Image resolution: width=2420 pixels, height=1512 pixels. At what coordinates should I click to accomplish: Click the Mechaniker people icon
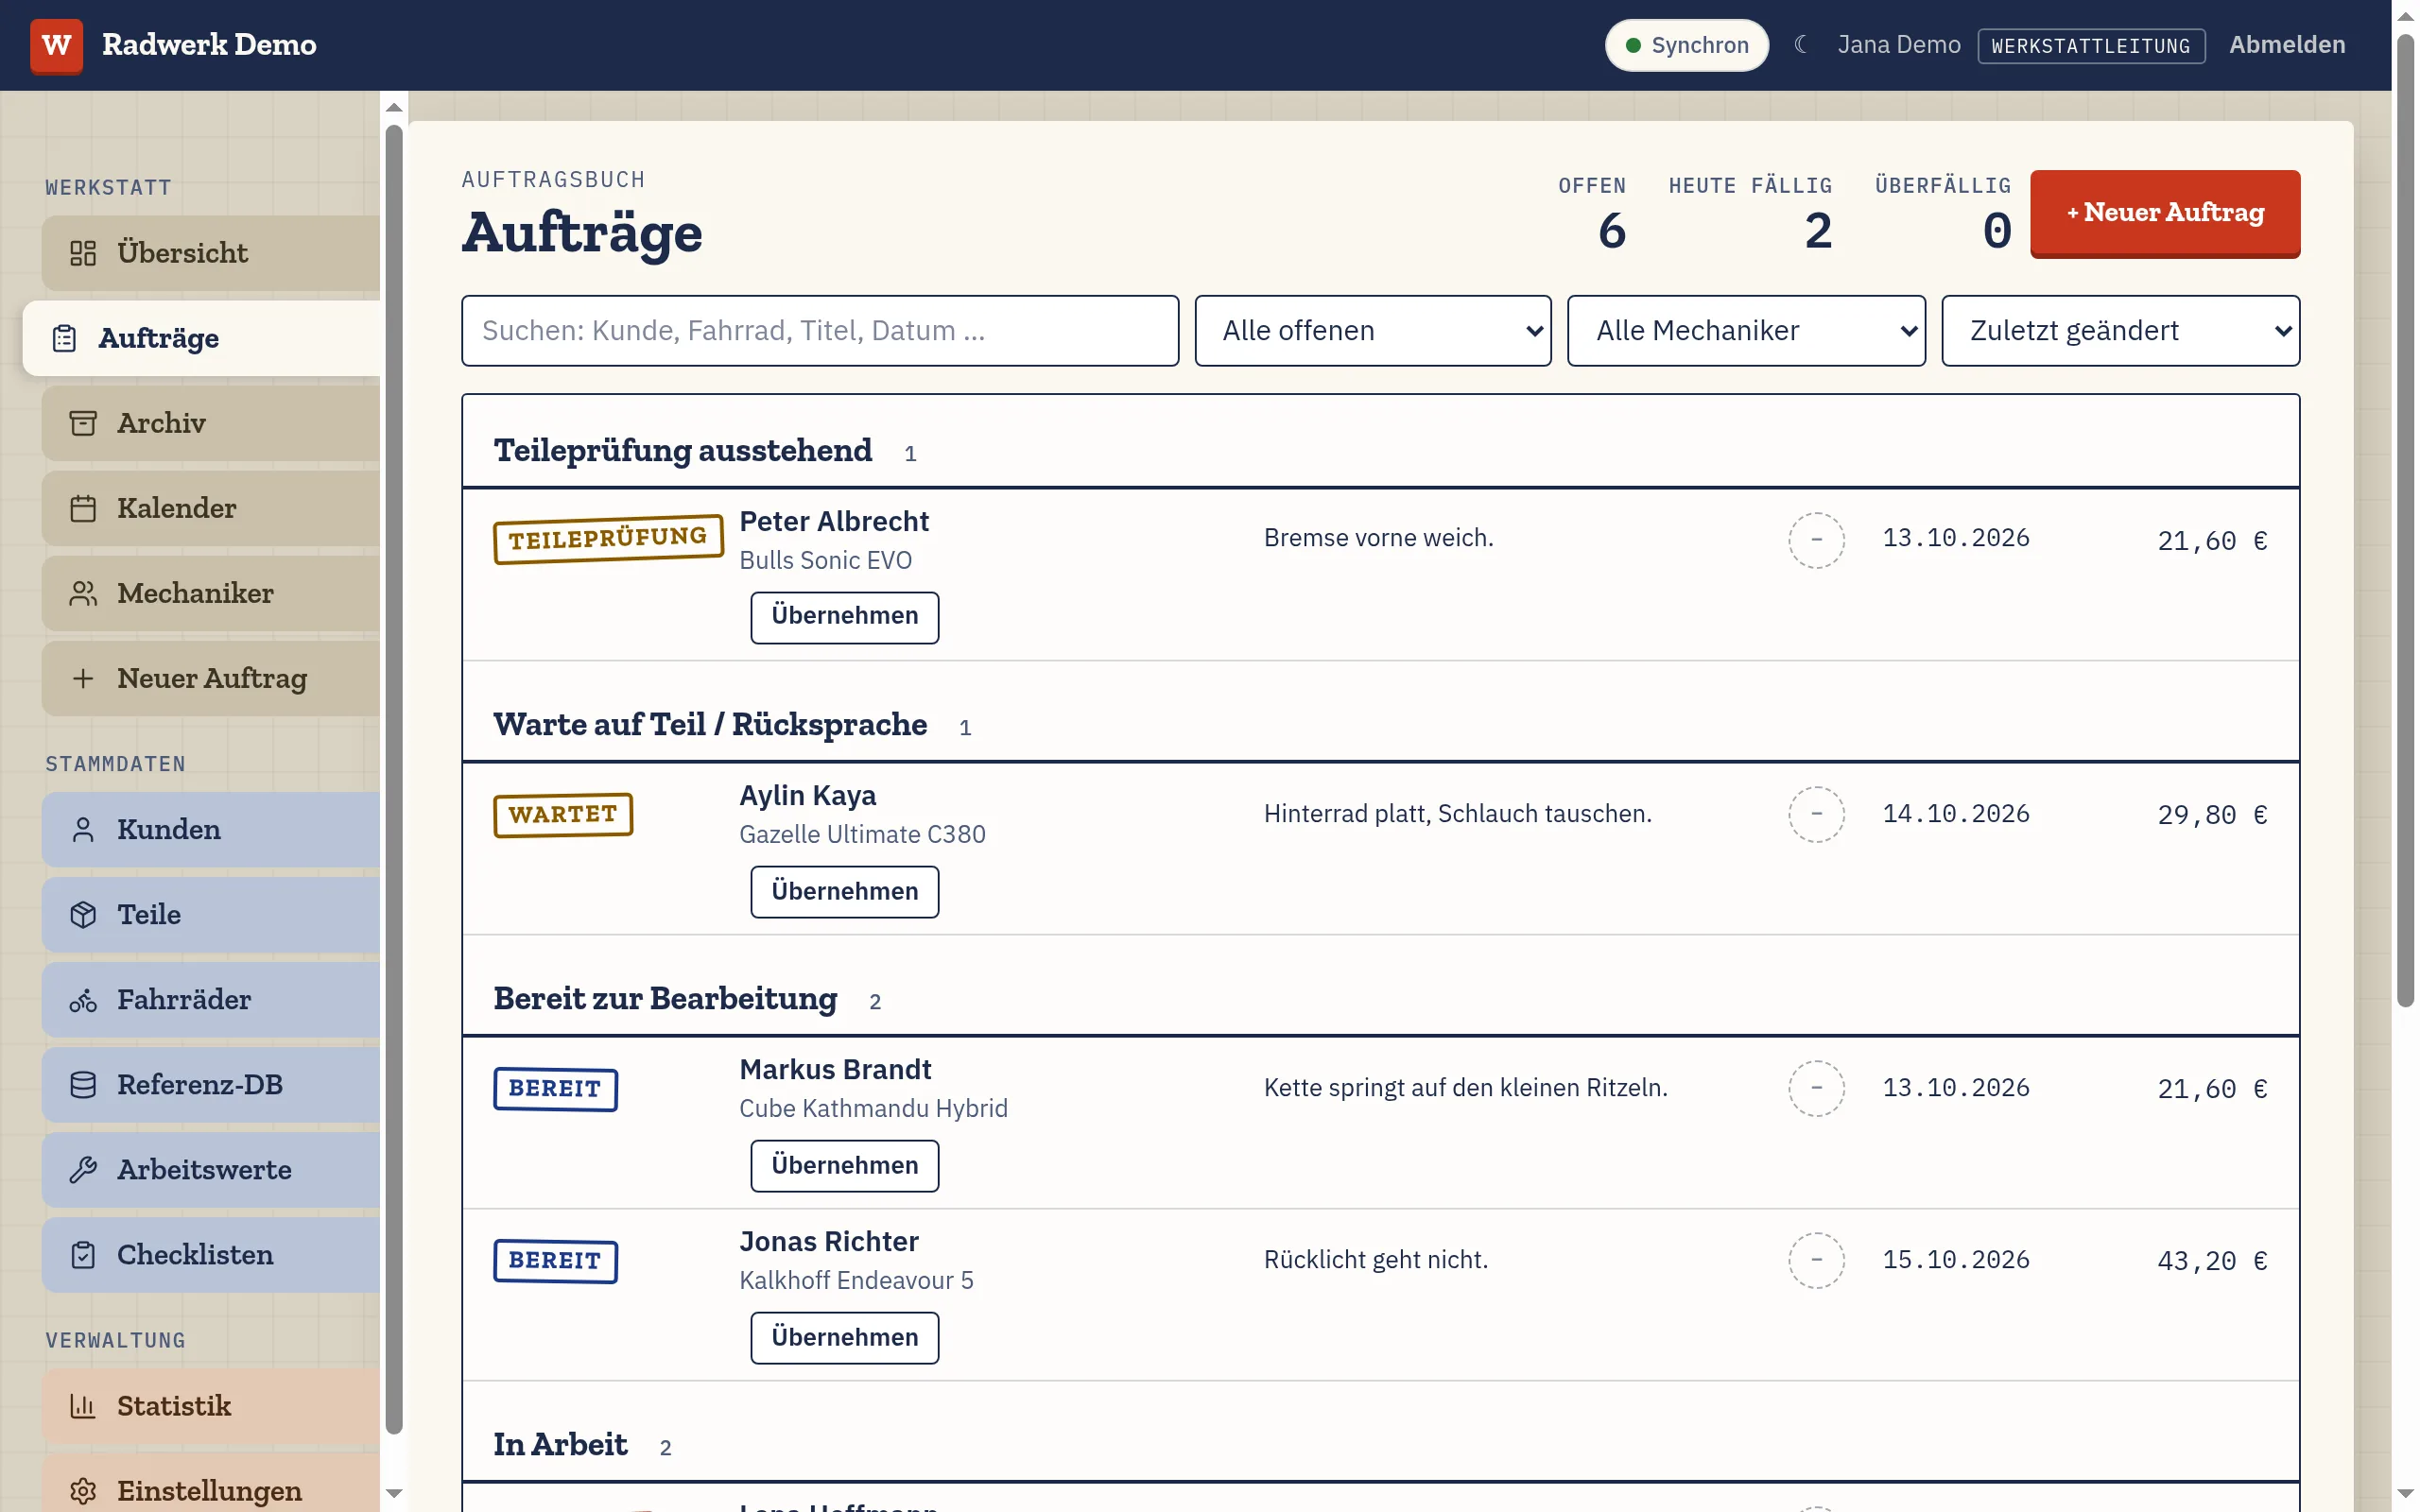coord(83,593)
